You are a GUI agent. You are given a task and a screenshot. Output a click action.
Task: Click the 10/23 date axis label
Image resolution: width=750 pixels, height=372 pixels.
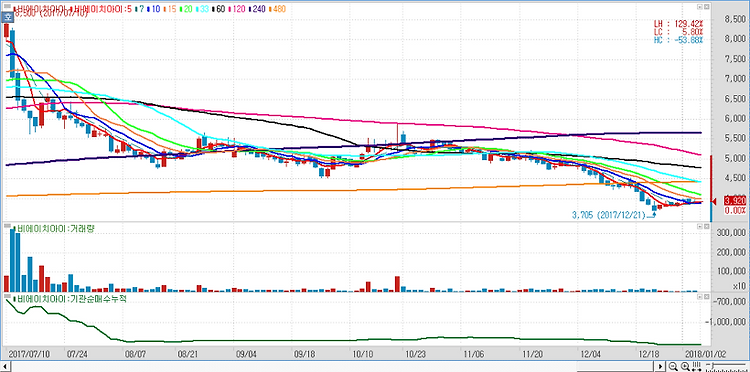point(415,354)
